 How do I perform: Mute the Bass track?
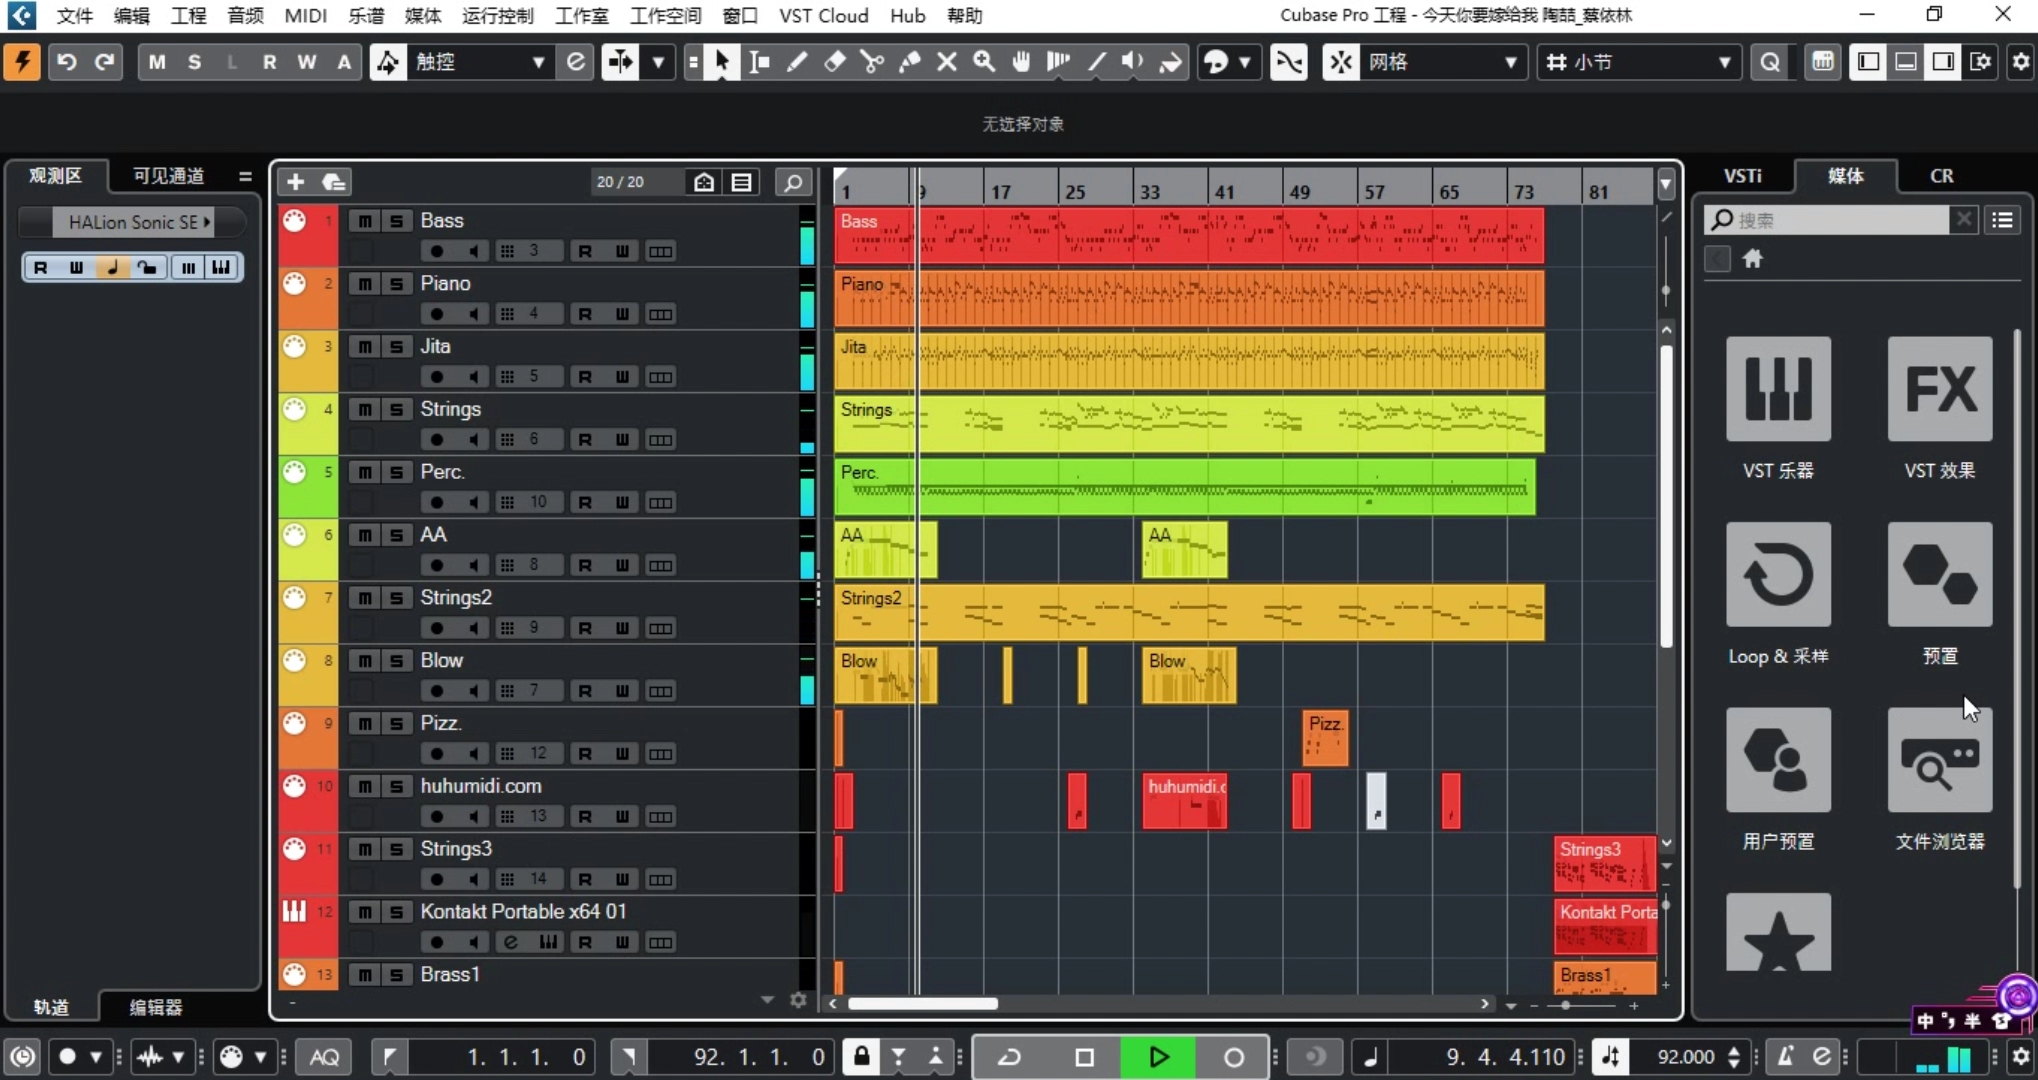coord(365,221)
